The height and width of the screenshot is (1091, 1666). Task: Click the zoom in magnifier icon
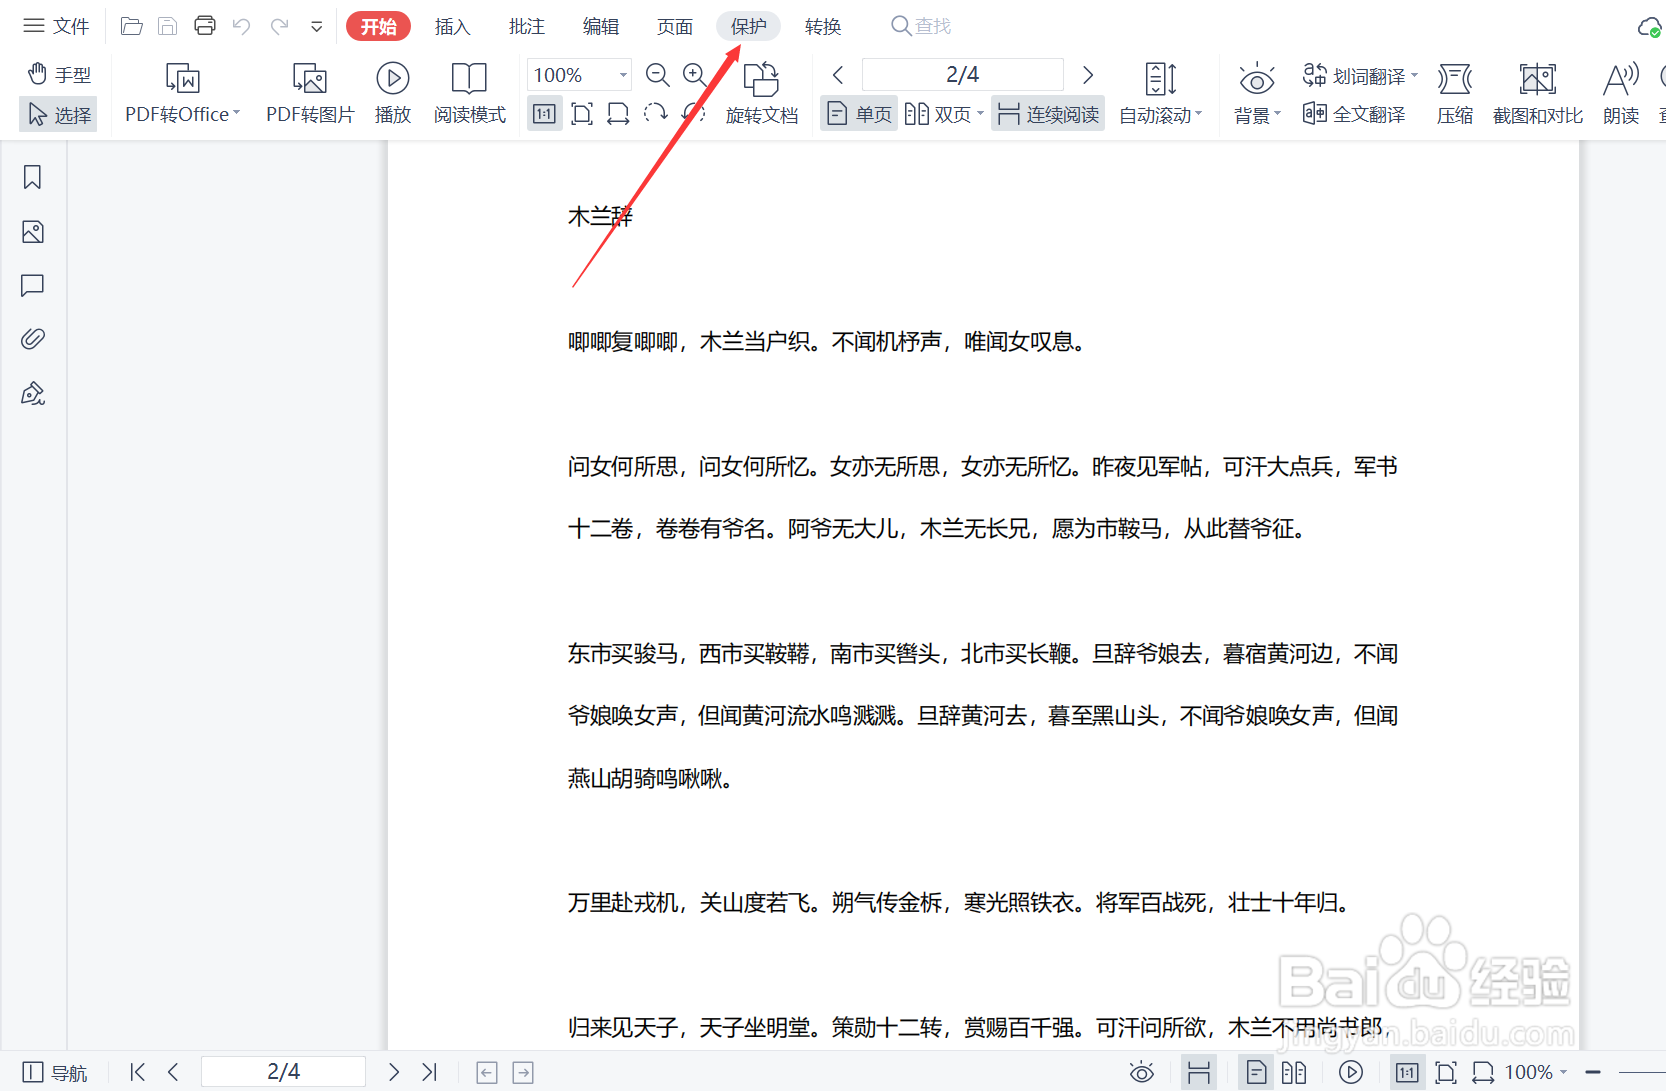[x=694, y=75]
